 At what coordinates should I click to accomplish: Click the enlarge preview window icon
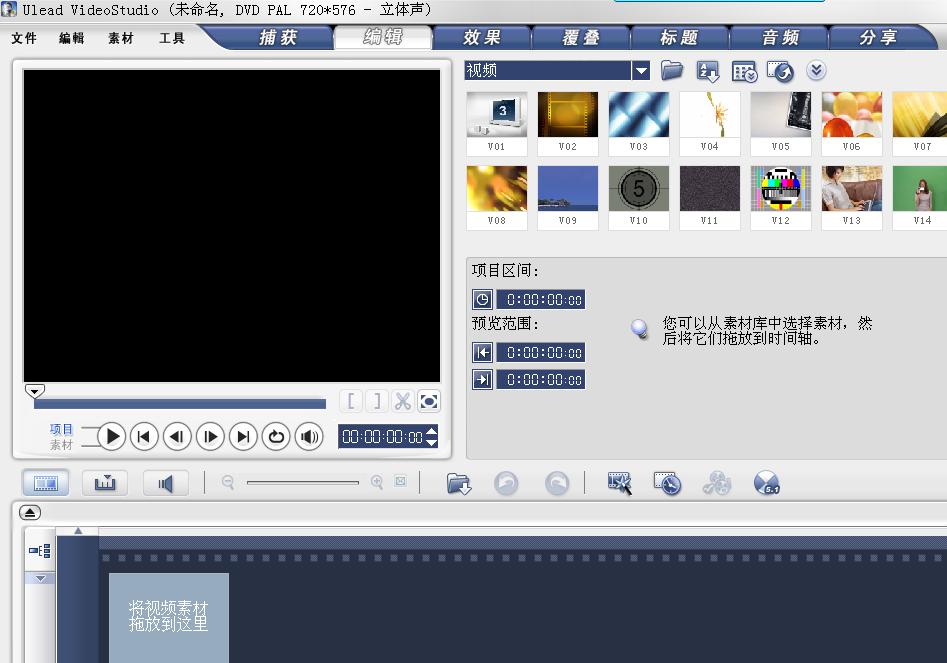point(429,401)
